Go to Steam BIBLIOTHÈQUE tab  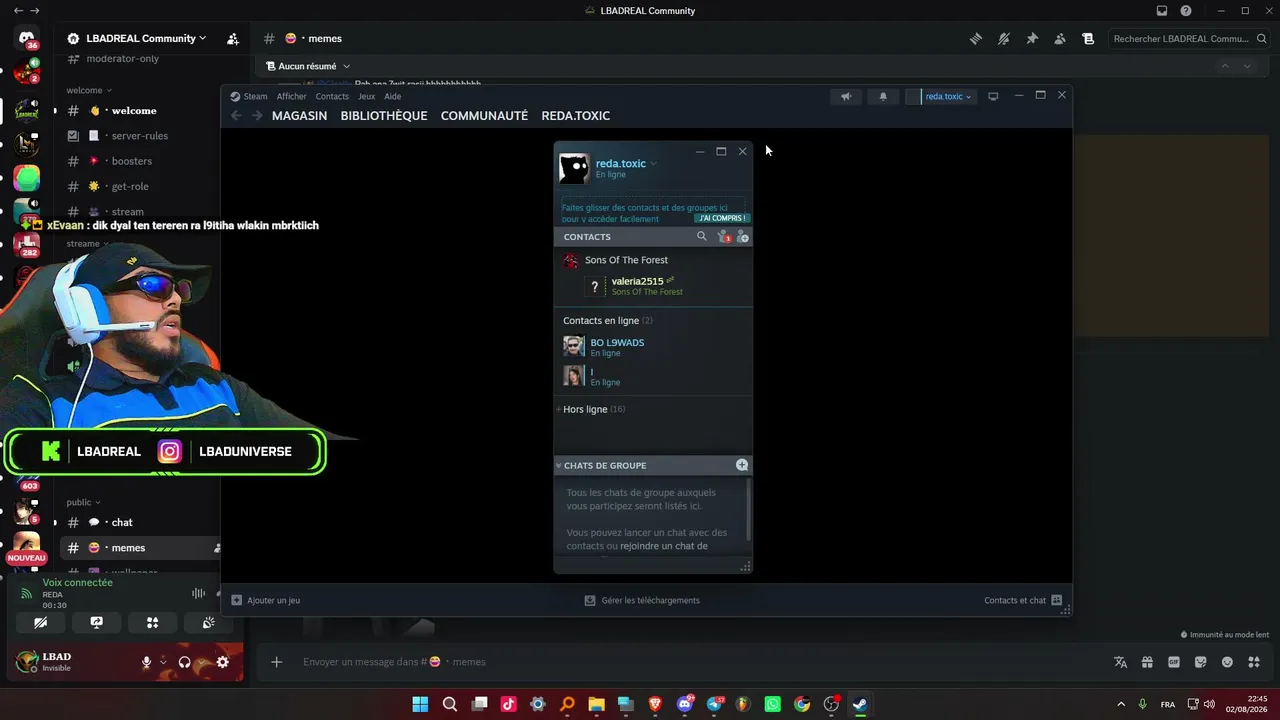(384, 116)
